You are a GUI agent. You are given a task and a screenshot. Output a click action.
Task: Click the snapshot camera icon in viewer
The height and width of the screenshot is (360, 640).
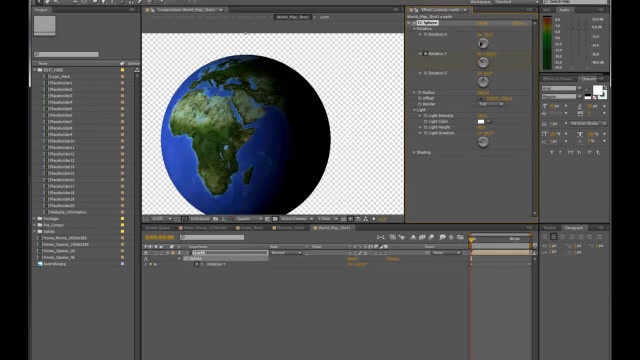[x=216, y=219]
